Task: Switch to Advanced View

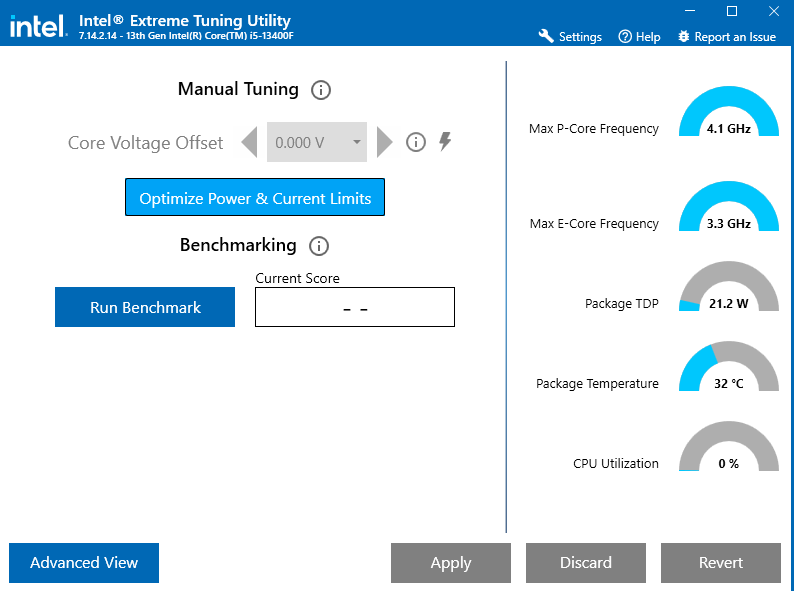Action: tap(84, 563)
